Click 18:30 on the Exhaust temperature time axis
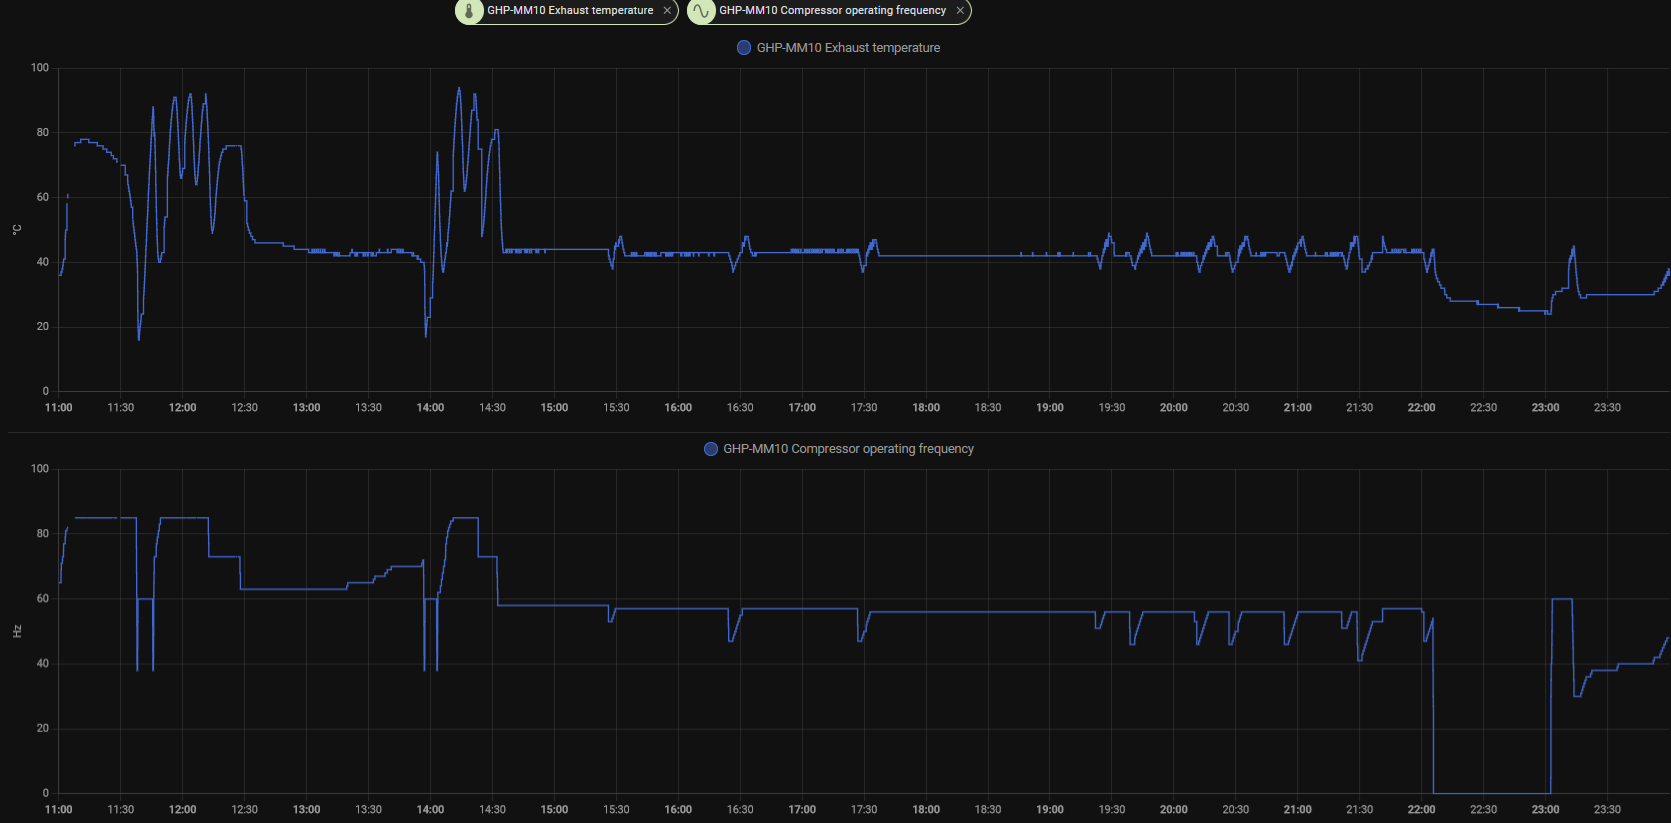1671x823 pixels. tap(988, 408)
